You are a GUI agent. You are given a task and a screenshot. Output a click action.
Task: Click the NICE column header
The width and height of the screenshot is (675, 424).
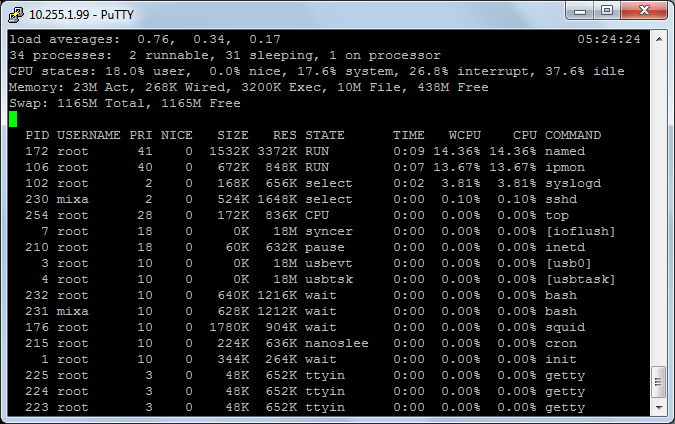[x=176, y=135]
